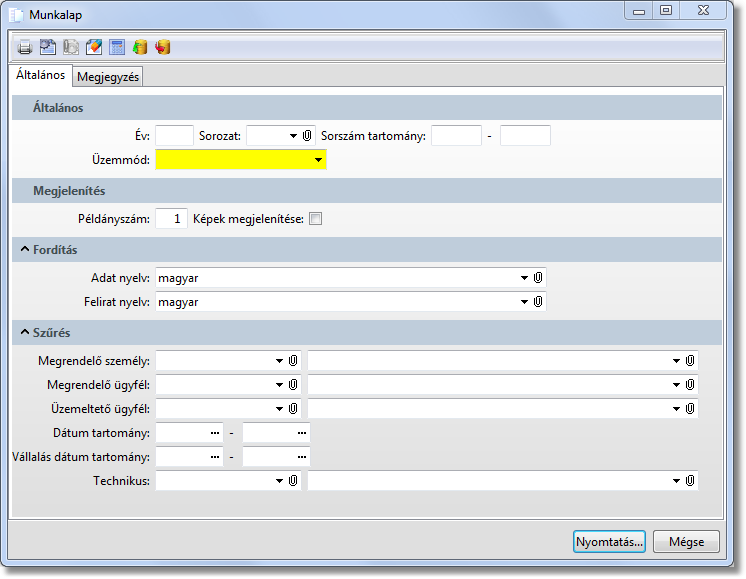Click paperclip icon next to Sorozat

[x=307, y=136]
